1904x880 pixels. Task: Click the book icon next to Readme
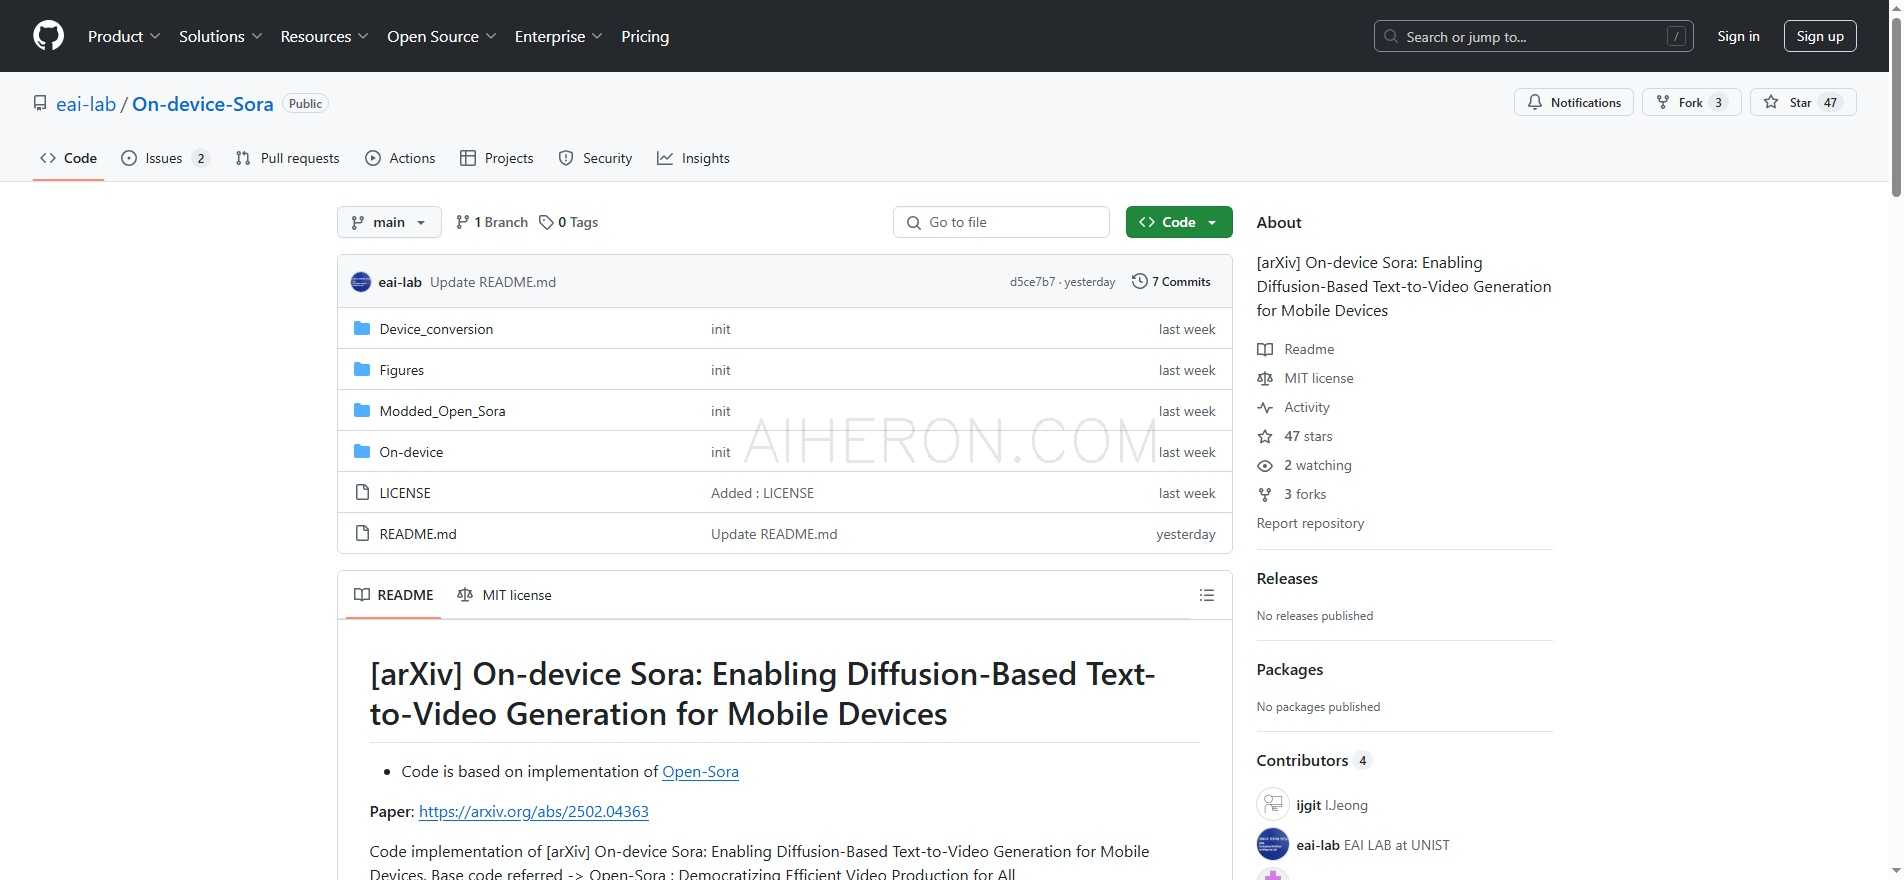(1265, 349)
